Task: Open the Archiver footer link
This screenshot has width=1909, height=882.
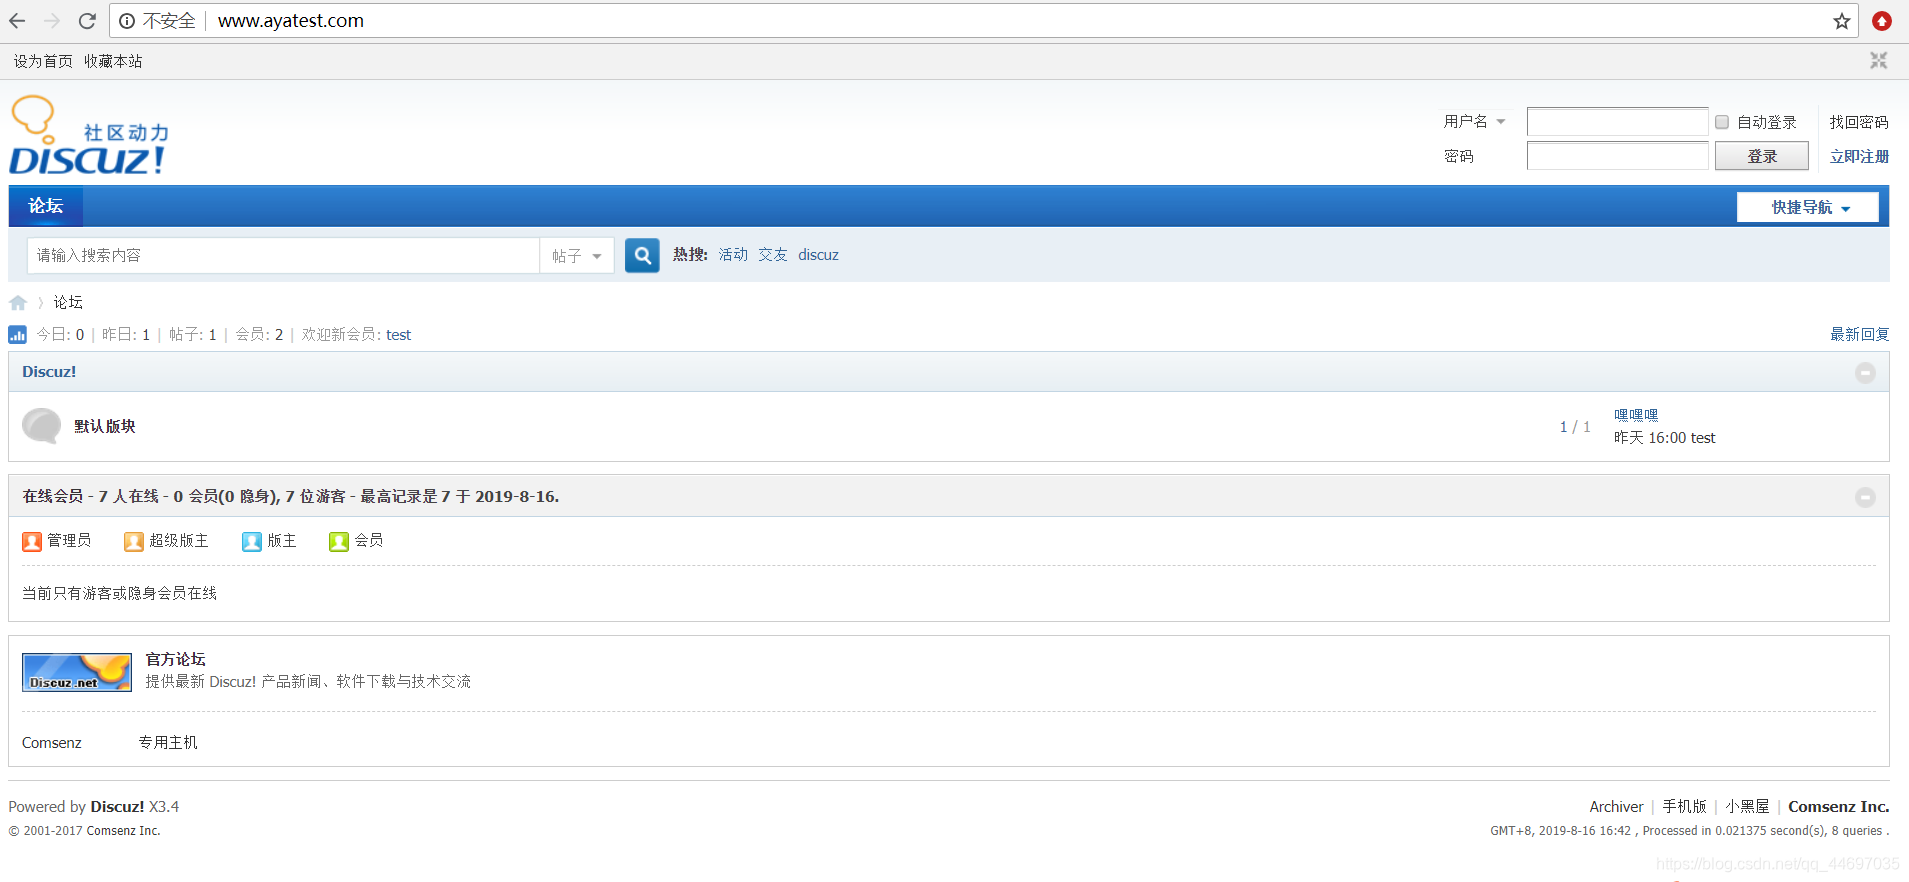Action: [1616, 807]
